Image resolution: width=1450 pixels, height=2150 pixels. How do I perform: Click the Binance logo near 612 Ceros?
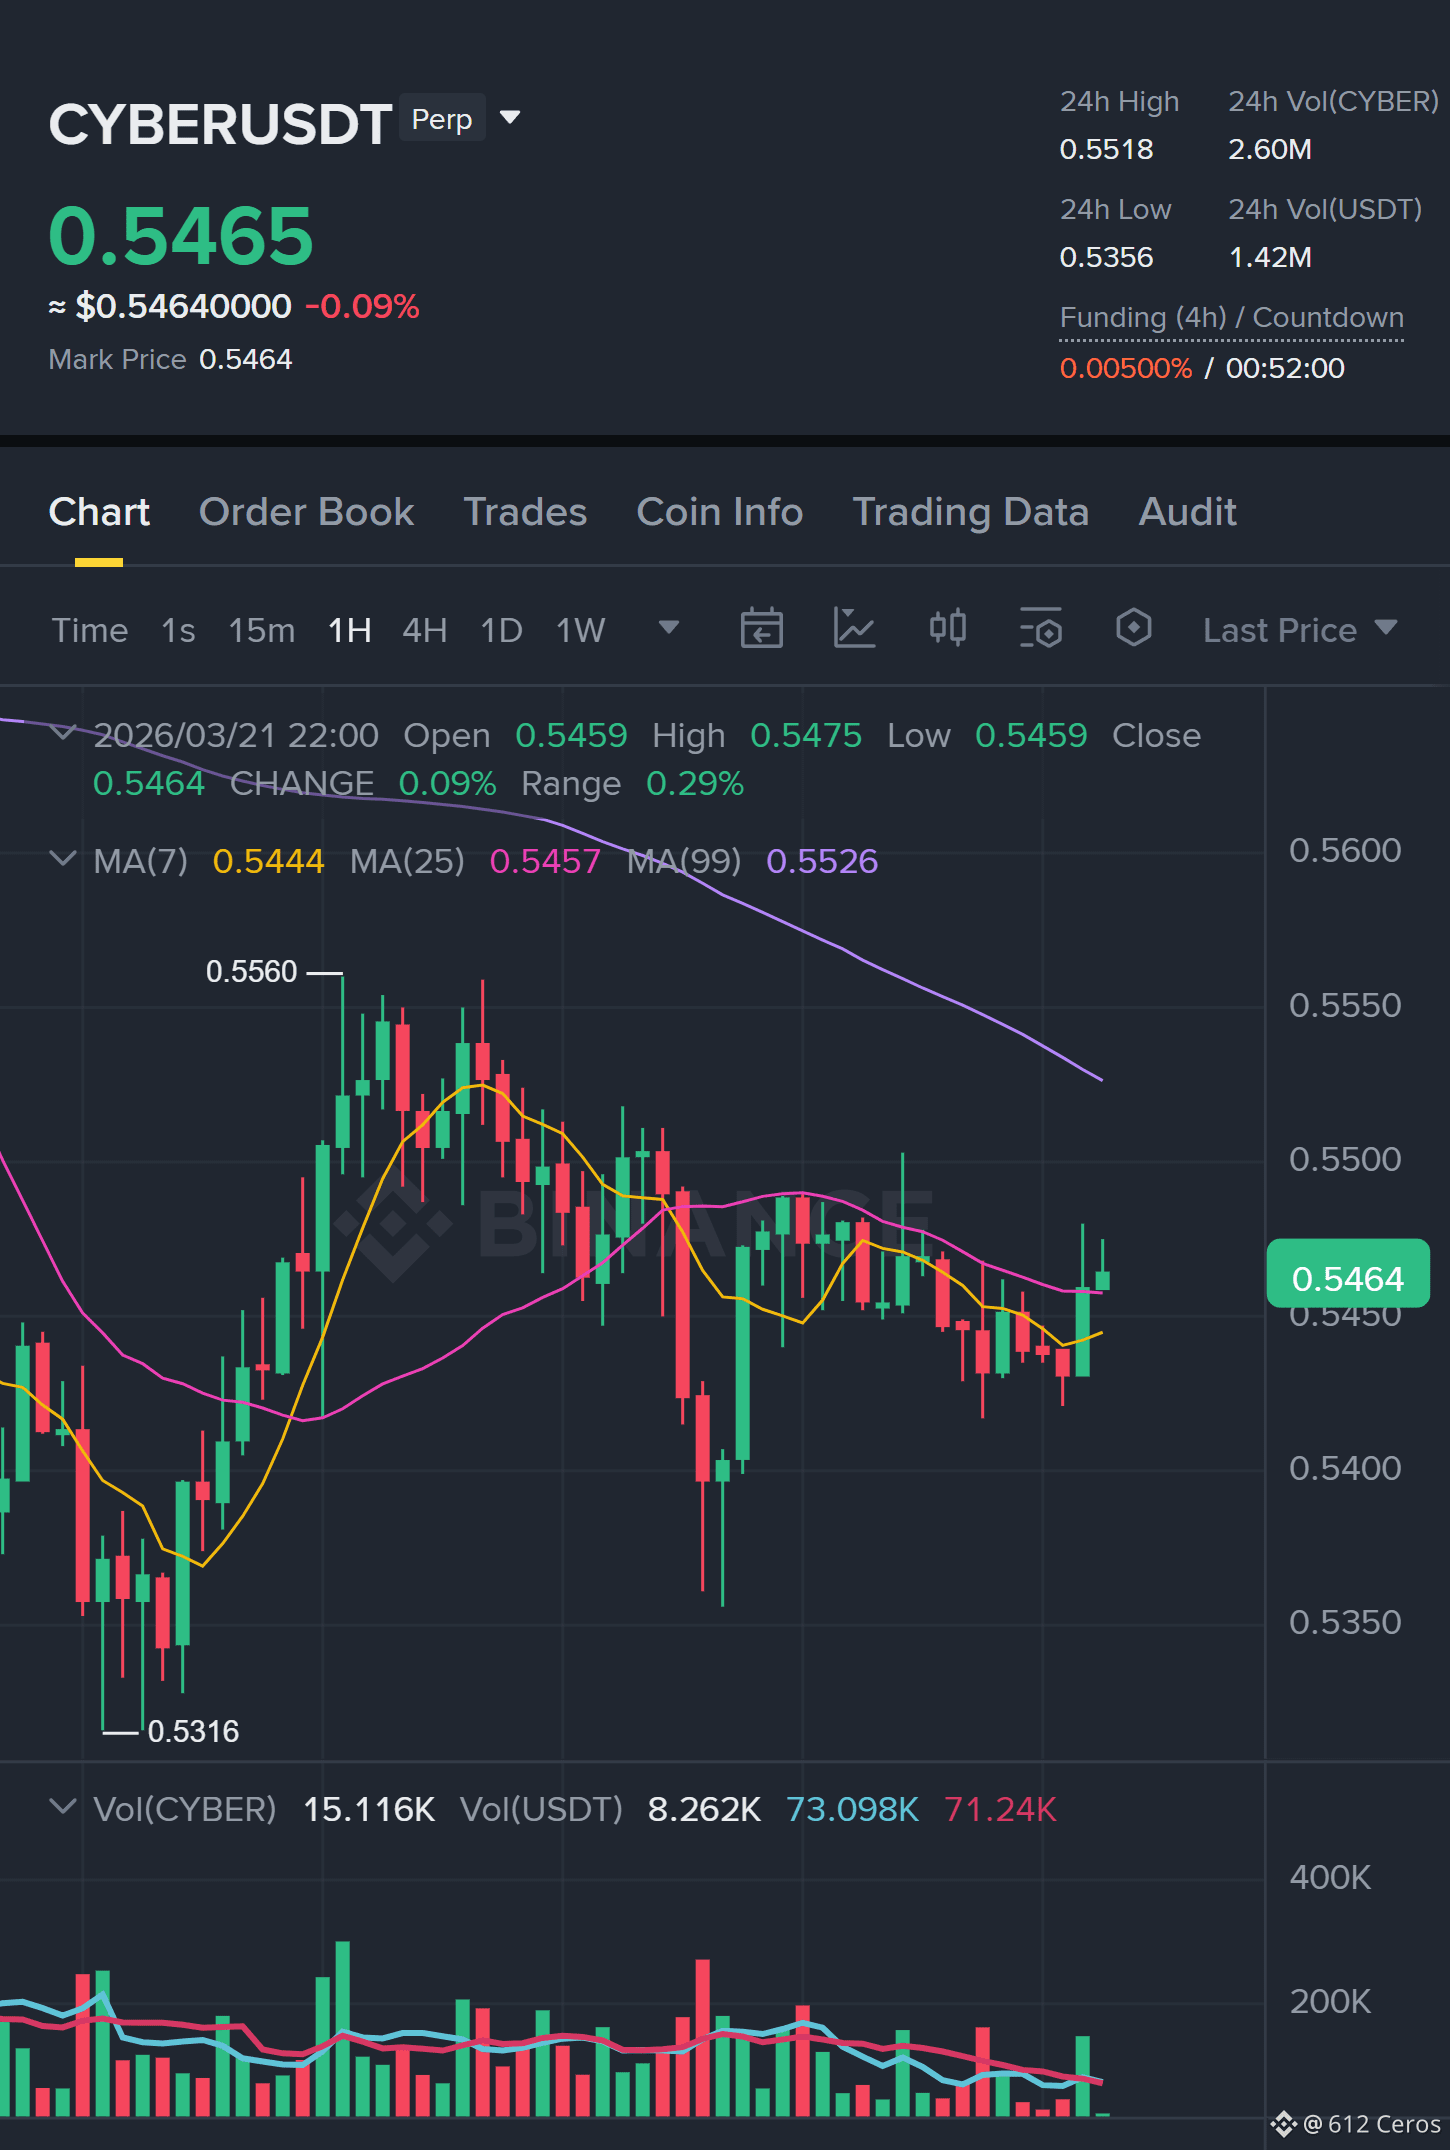point(1284,2123)
